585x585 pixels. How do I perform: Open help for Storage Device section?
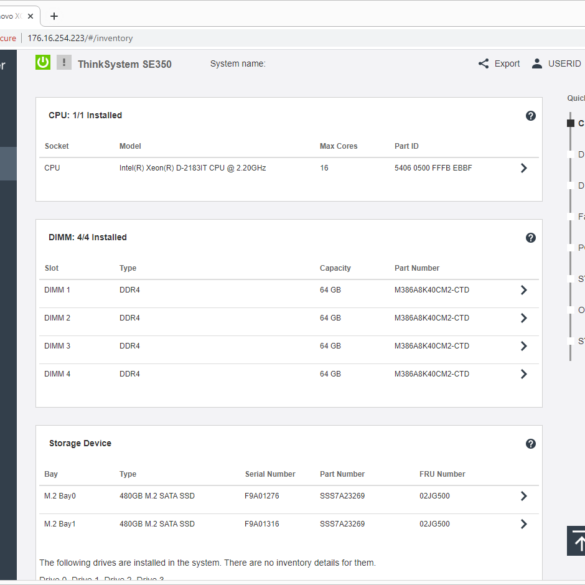tap(531, 444)
